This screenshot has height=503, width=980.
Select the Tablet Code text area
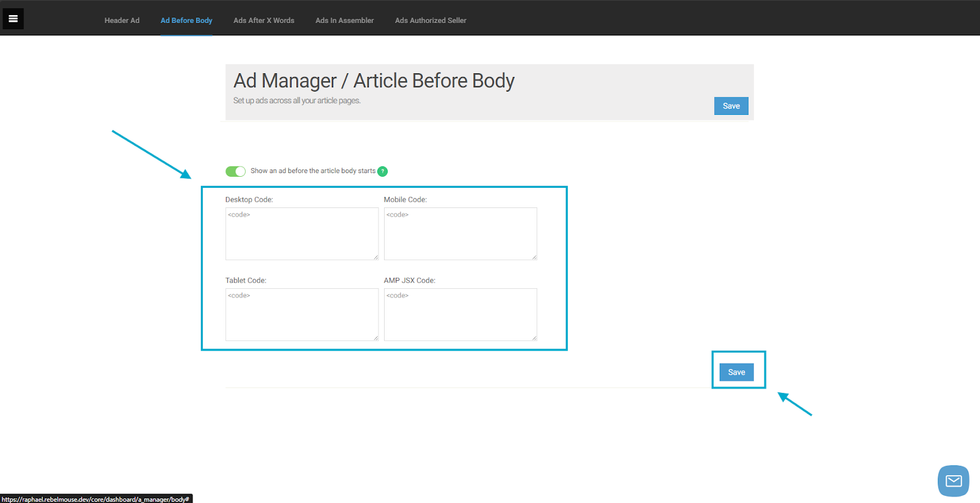click(x=301, y=314)
